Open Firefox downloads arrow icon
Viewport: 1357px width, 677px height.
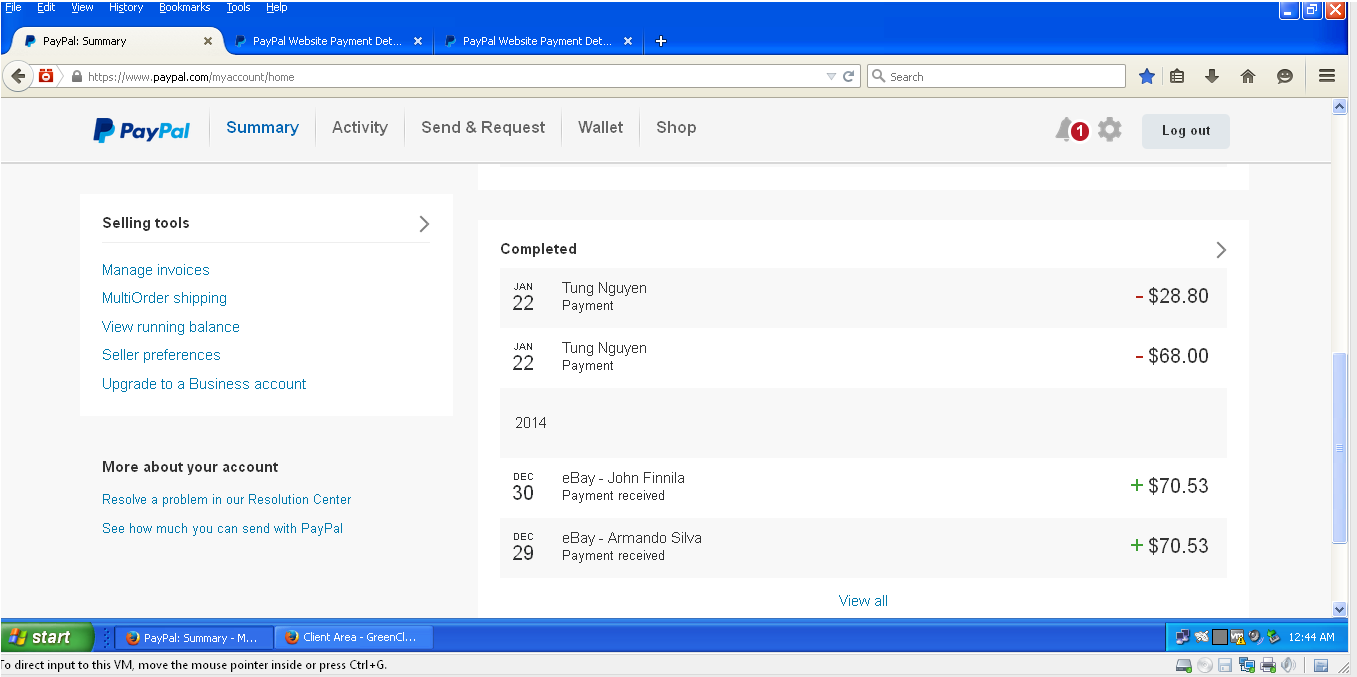click(1212, 76)
